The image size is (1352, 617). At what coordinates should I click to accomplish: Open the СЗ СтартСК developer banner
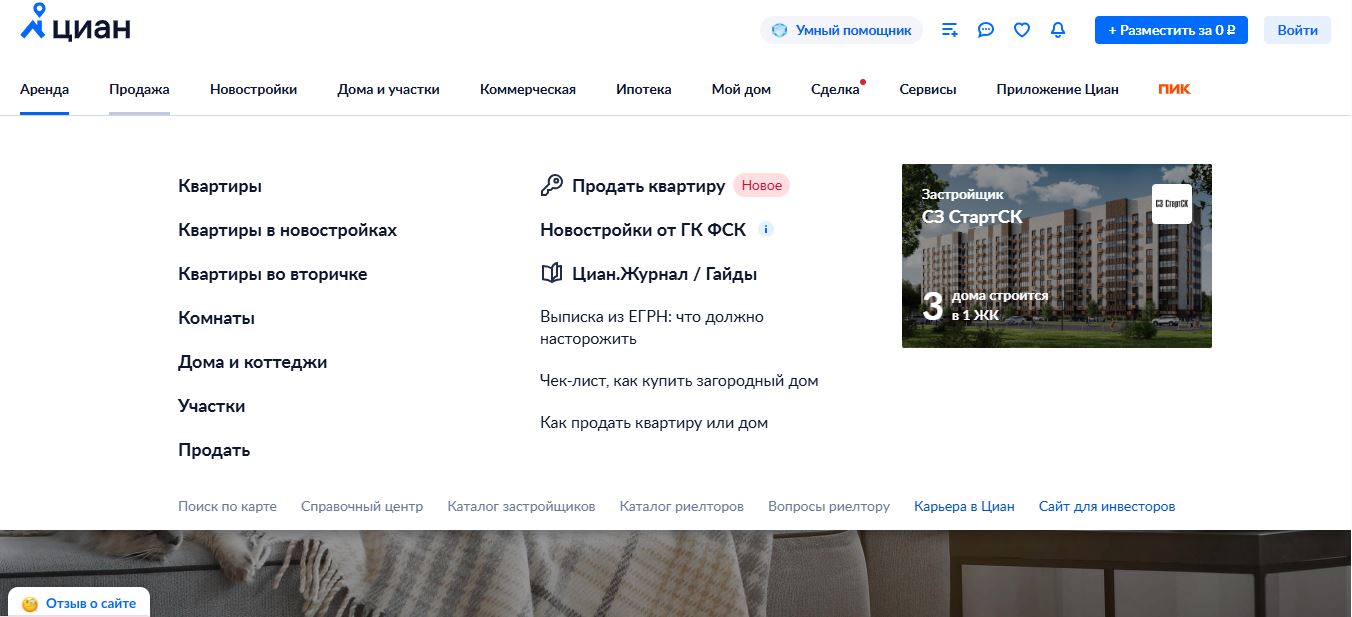[x=1057, y=256]
